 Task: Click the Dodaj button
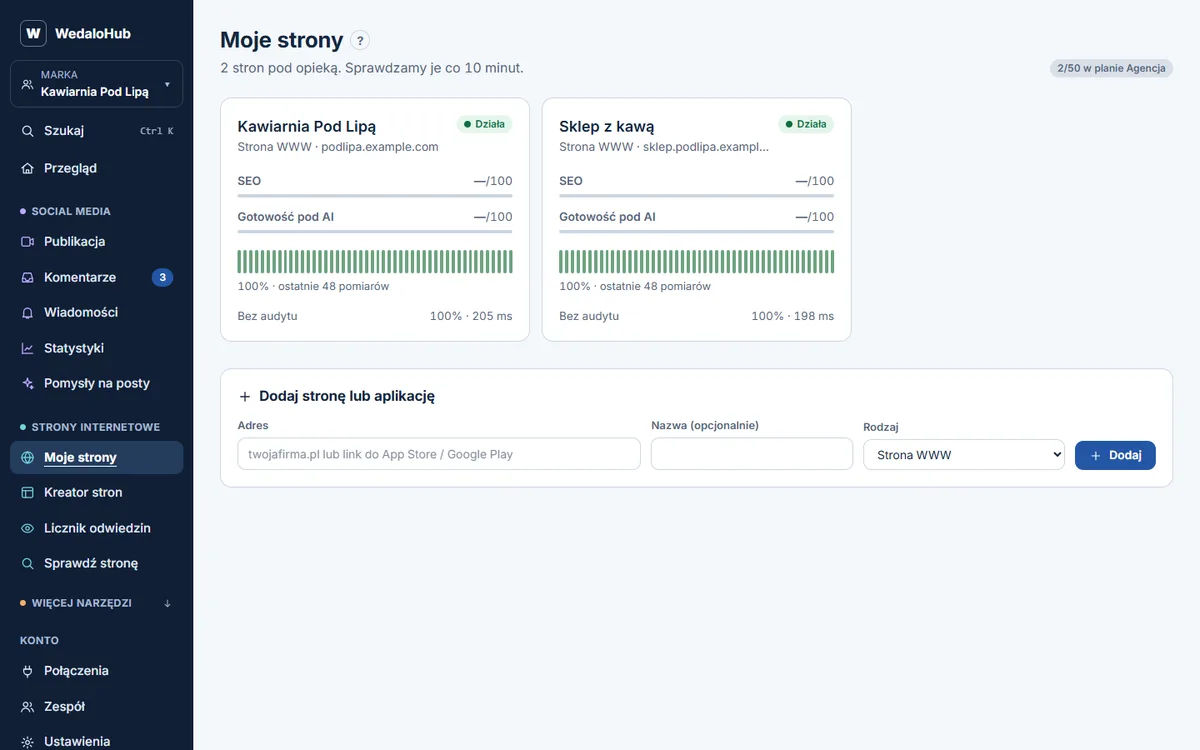point(1115,455)
